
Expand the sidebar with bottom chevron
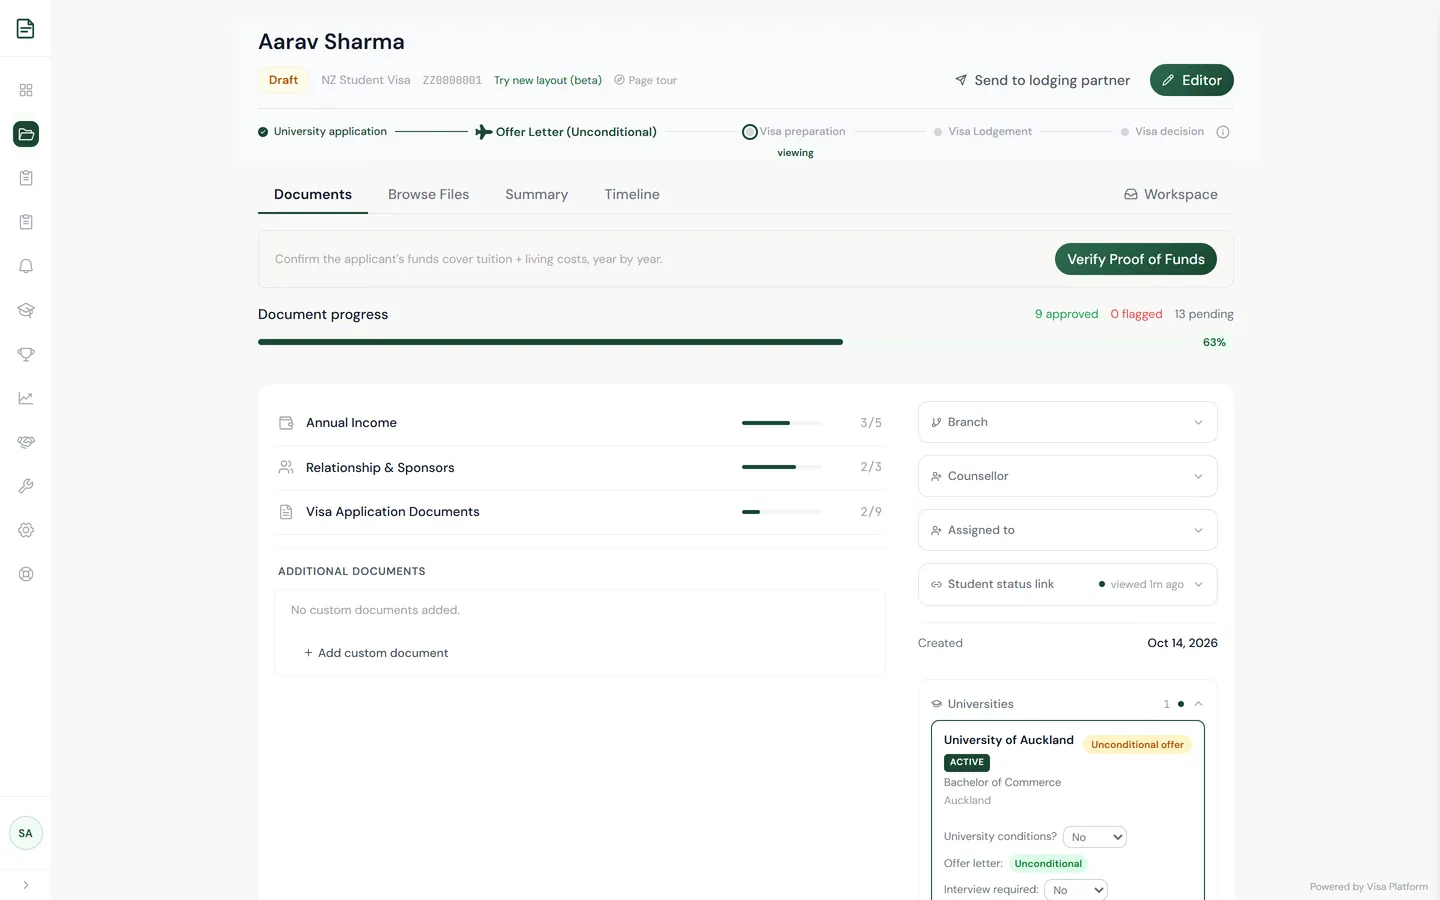pyautogui.click(x=26, y=885)
